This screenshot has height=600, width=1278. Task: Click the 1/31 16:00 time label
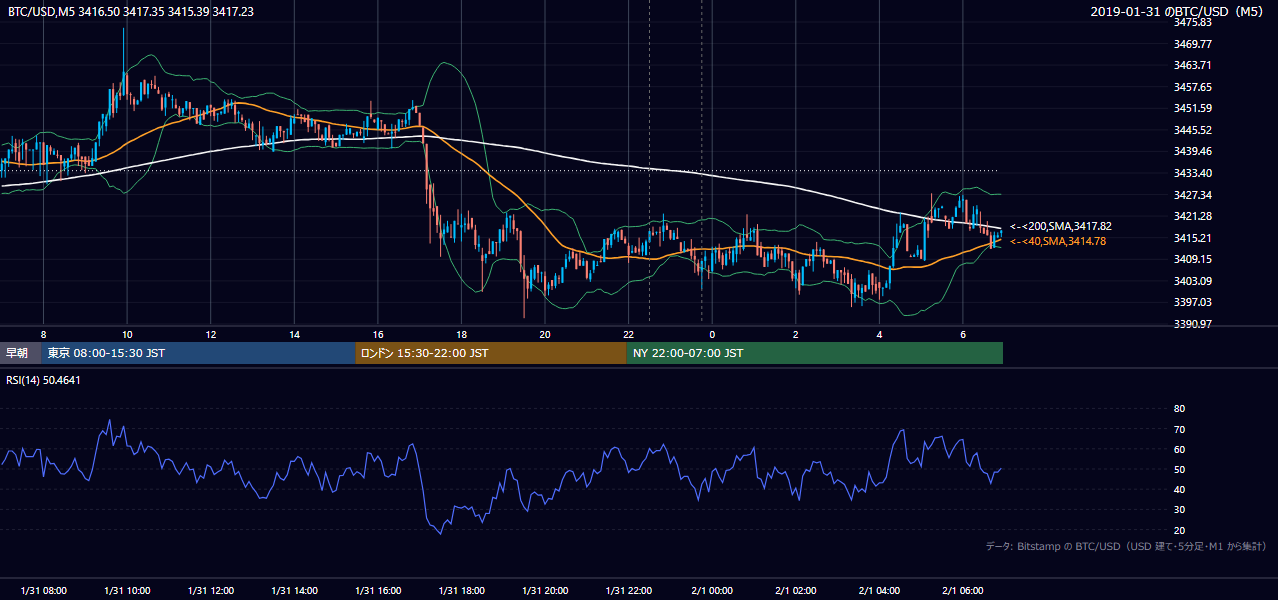[378, 590]
